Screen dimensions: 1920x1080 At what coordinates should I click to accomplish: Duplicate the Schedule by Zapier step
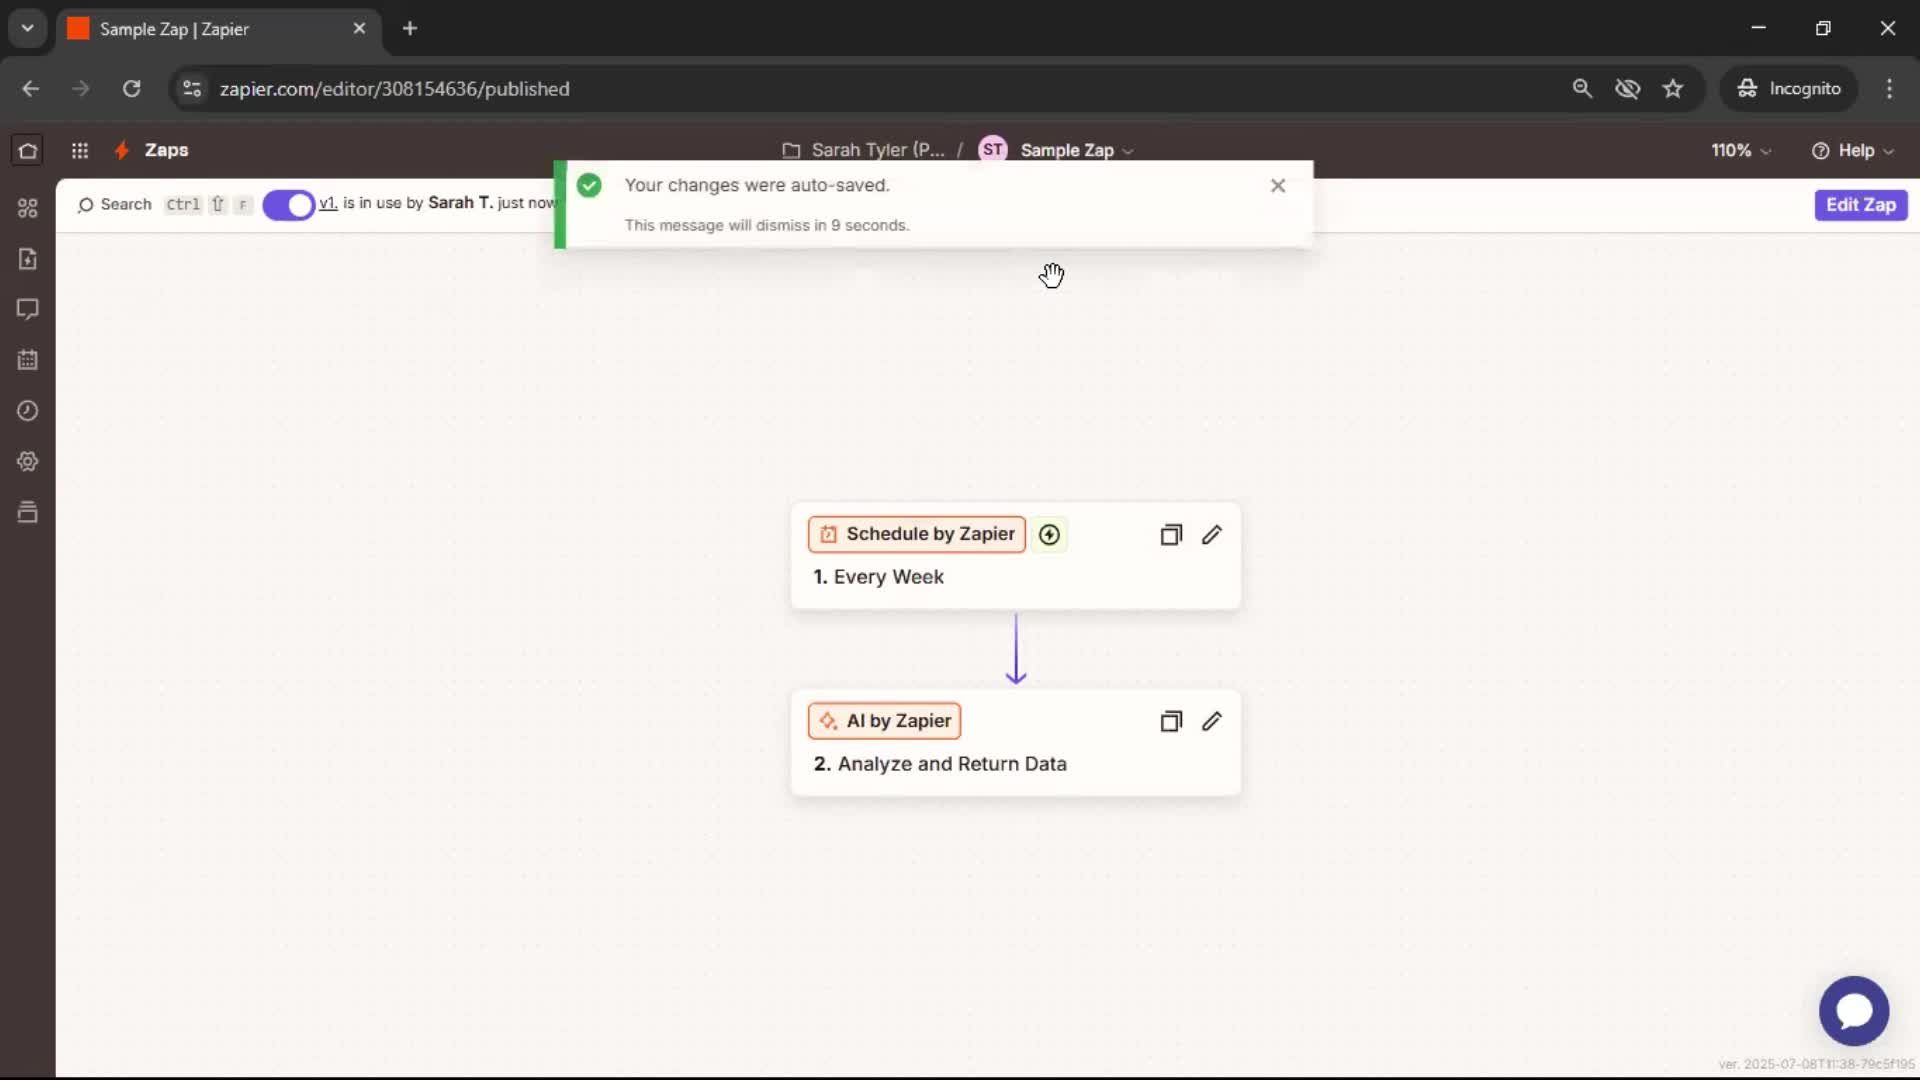point(1171,535)
